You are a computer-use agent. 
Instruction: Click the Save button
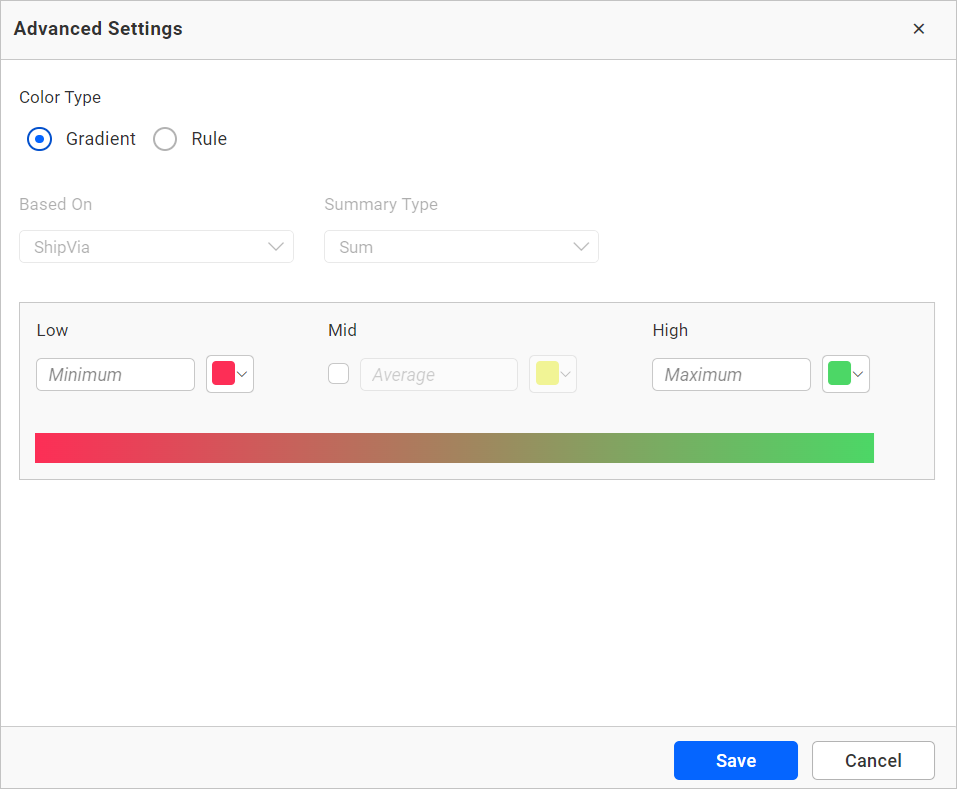(x=735, y=760)
